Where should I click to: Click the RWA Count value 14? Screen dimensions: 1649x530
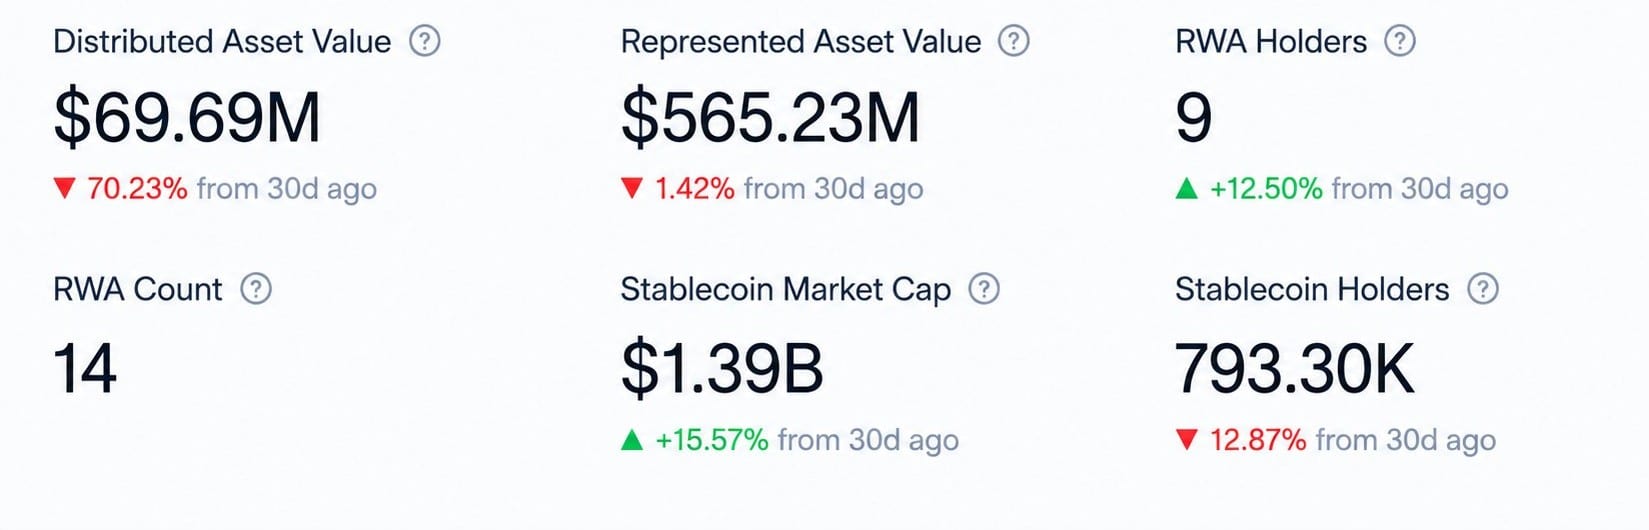[85, 368]
